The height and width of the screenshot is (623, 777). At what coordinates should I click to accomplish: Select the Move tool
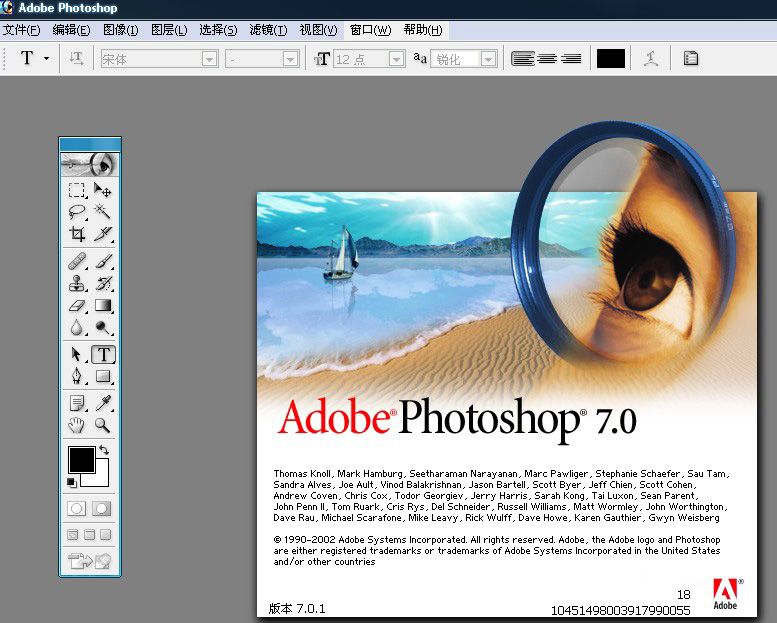pyautogui.click(x=103, y=190)
